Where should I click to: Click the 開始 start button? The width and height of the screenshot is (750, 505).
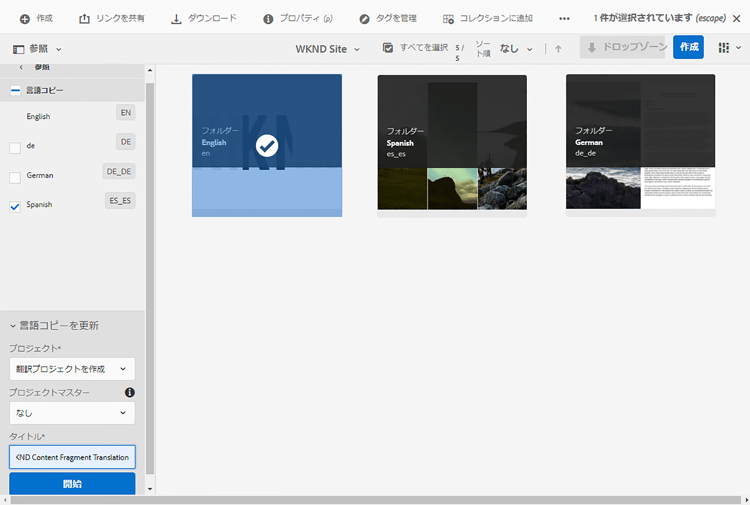point(72,483)
